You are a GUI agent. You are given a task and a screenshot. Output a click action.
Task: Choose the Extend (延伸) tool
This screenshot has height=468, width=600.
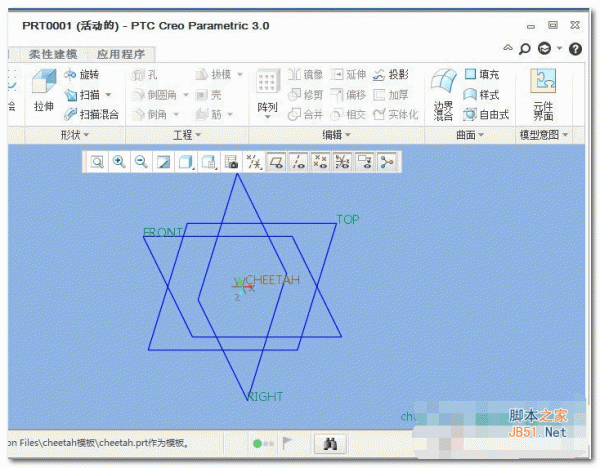click(x=348, y=74)
